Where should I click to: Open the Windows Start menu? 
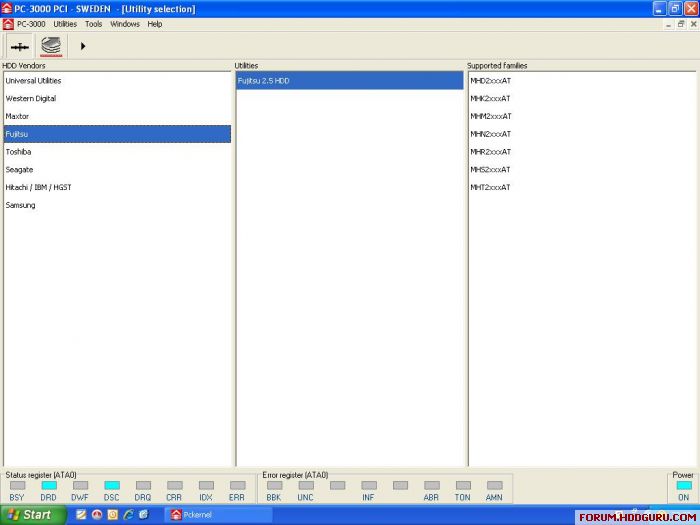(32, 515)
